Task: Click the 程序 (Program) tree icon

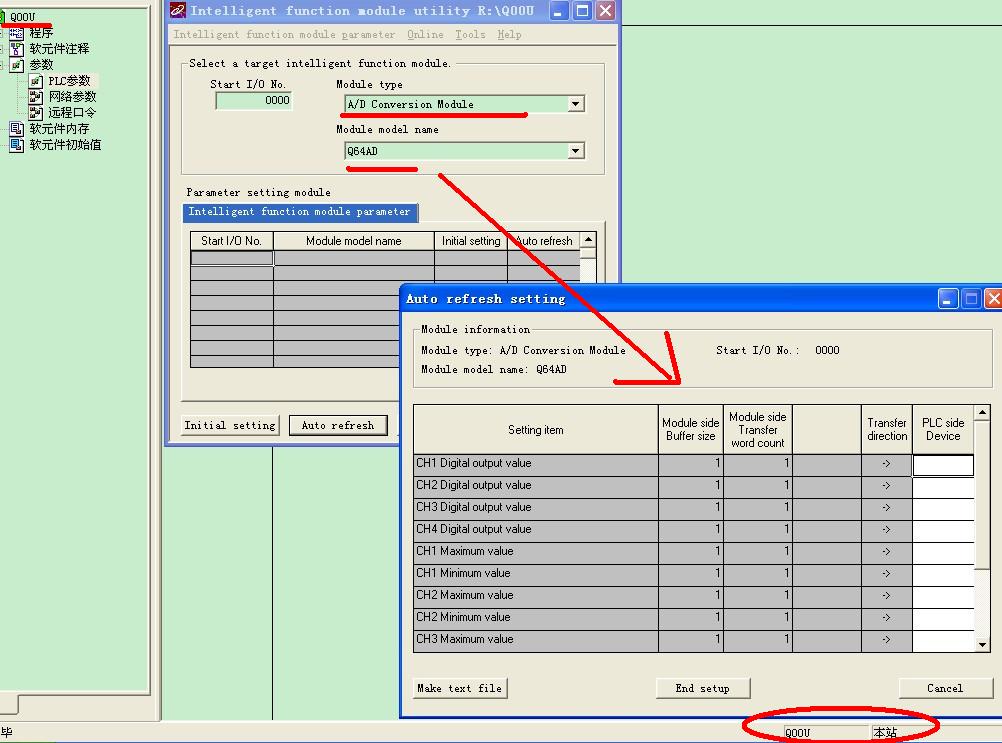Action: pos(17,33)
